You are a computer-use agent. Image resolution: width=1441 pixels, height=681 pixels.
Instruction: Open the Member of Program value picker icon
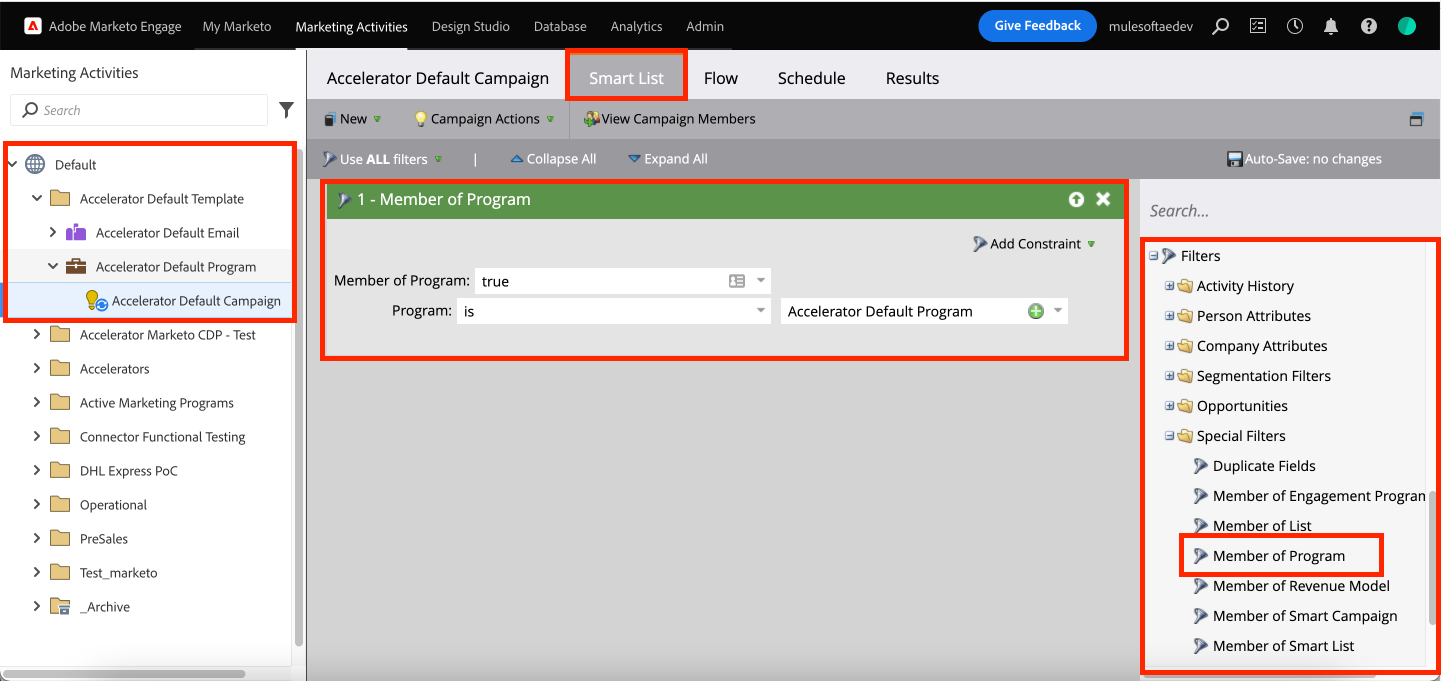pyautogui.click(x=737, y=281)
